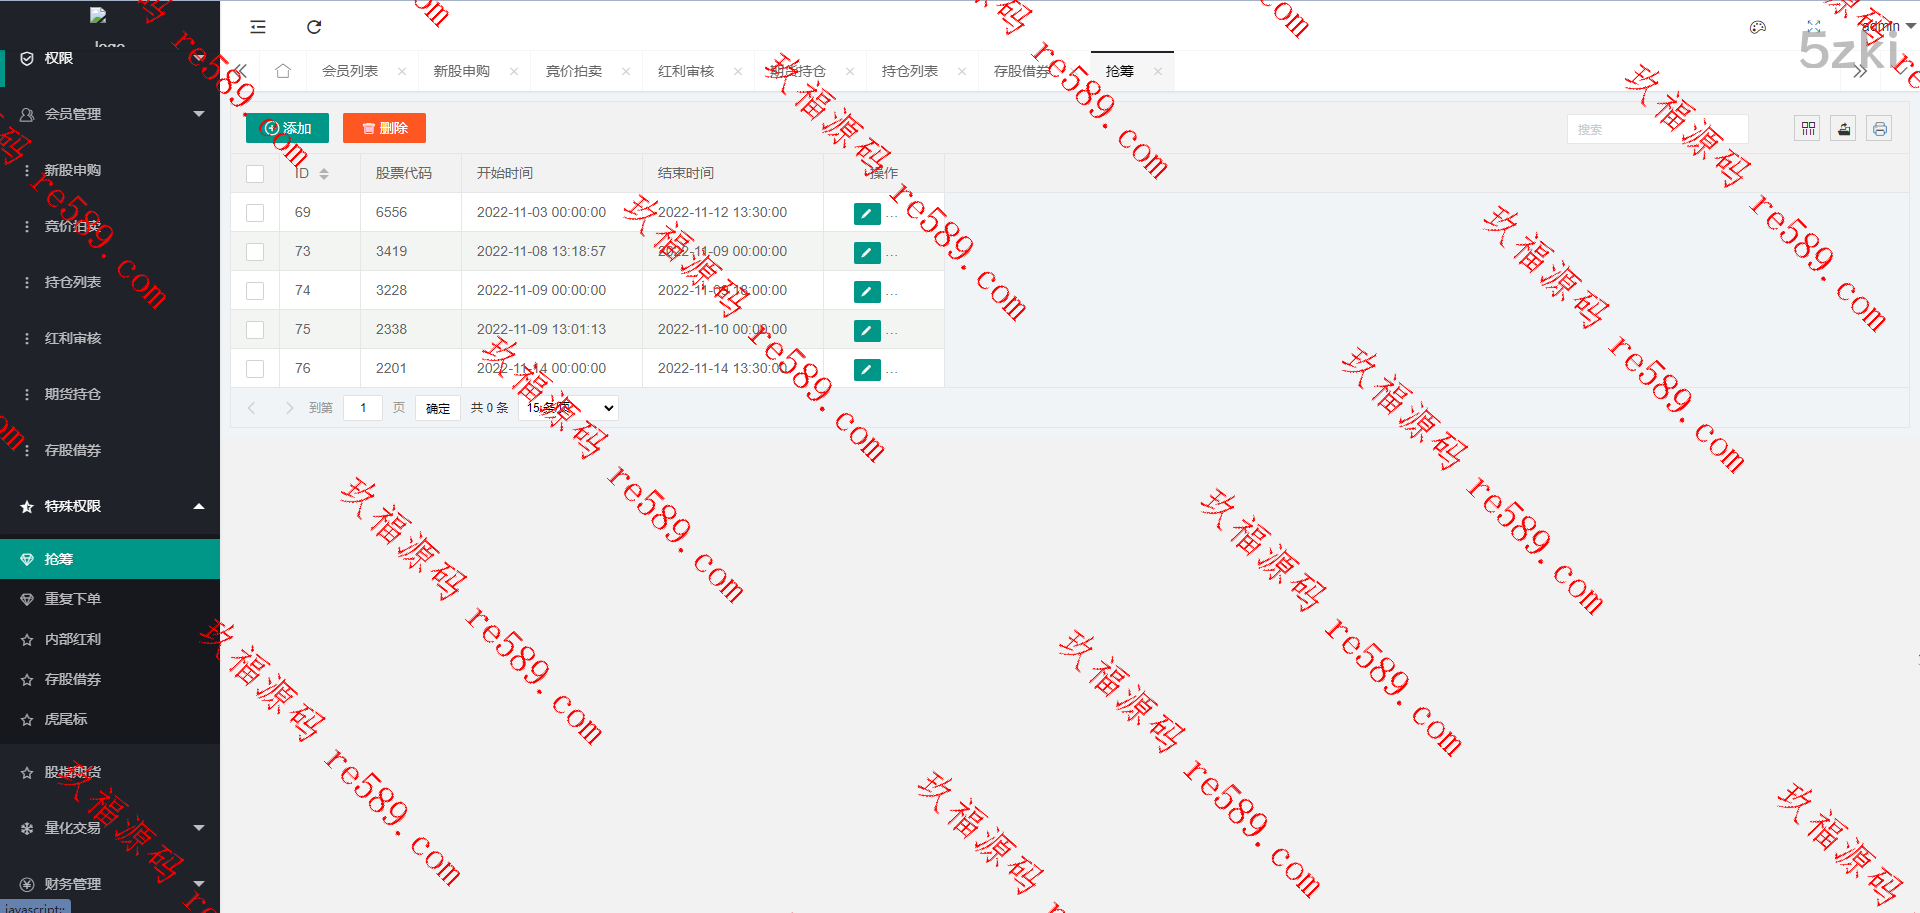Screen dimensions: 1920x913
Task: Switch to the 会员列表 tab
Action: coord(350,71)
